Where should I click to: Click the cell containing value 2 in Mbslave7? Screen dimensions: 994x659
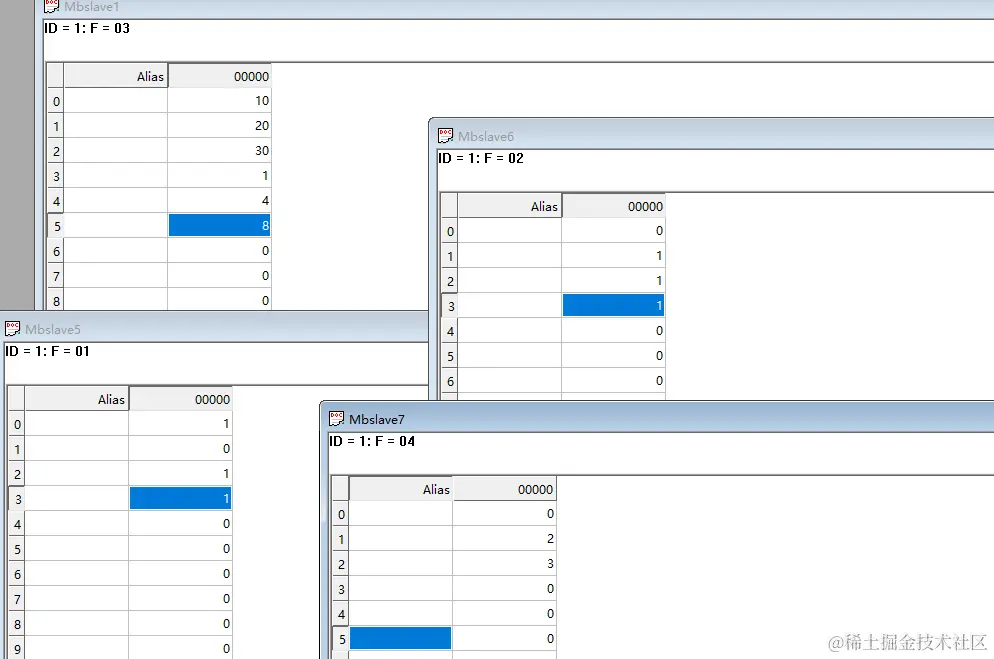coord(505,538)
